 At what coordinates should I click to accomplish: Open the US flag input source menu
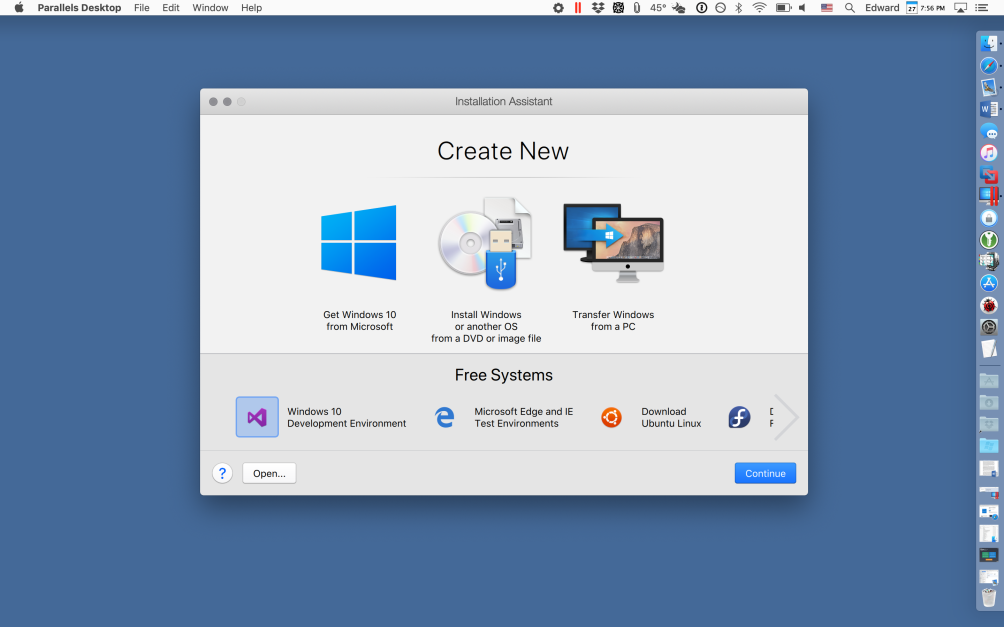click(x=827, y=8)
